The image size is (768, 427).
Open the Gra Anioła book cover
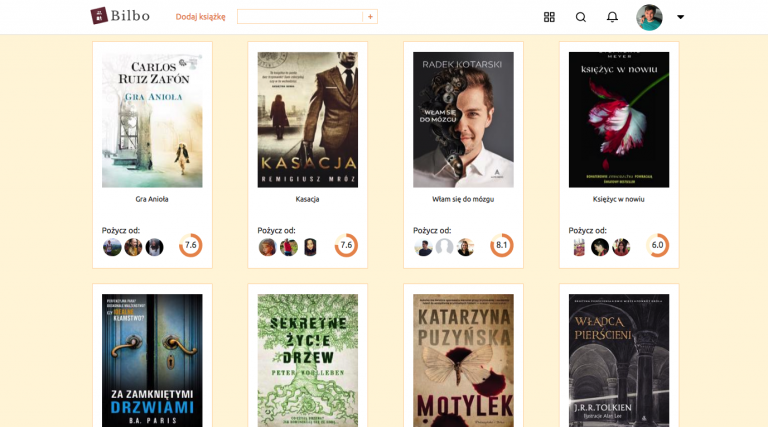152,119
